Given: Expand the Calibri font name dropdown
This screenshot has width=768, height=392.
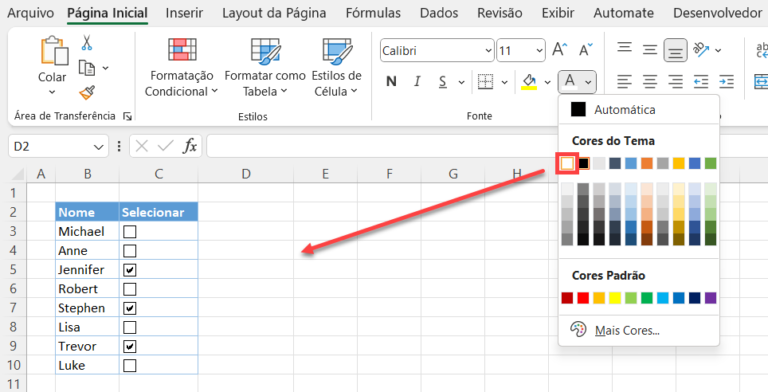Looking at the screenshot, I should point(488,50).
